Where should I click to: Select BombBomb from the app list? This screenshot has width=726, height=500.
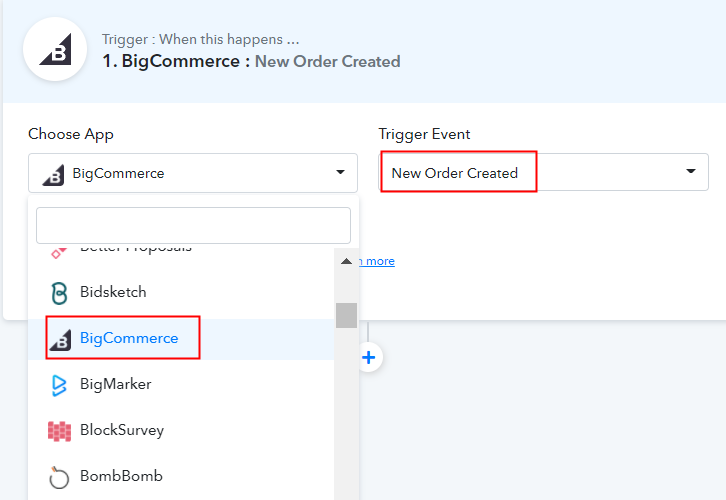(x=181, y=476)
